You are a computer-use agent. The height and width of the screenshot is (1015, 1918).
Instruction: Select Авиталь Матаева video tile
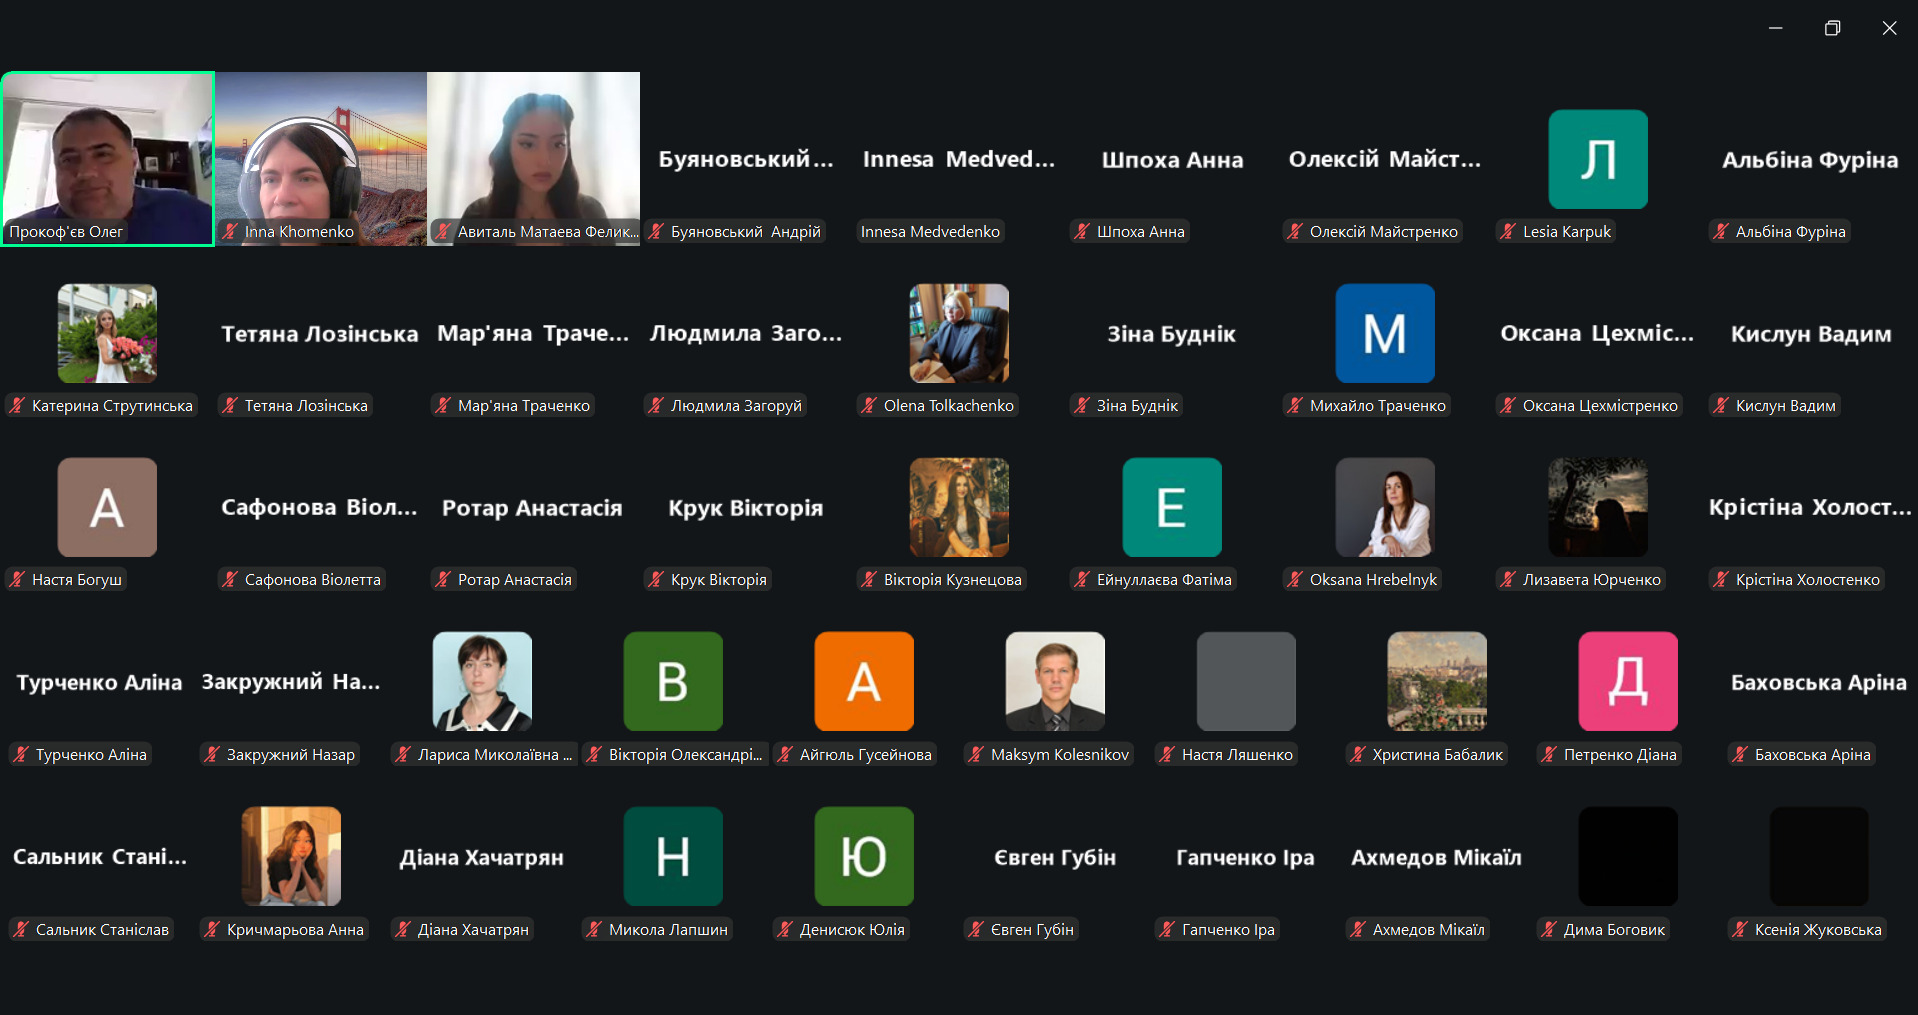pyautogui.click(x=533, y=159)
